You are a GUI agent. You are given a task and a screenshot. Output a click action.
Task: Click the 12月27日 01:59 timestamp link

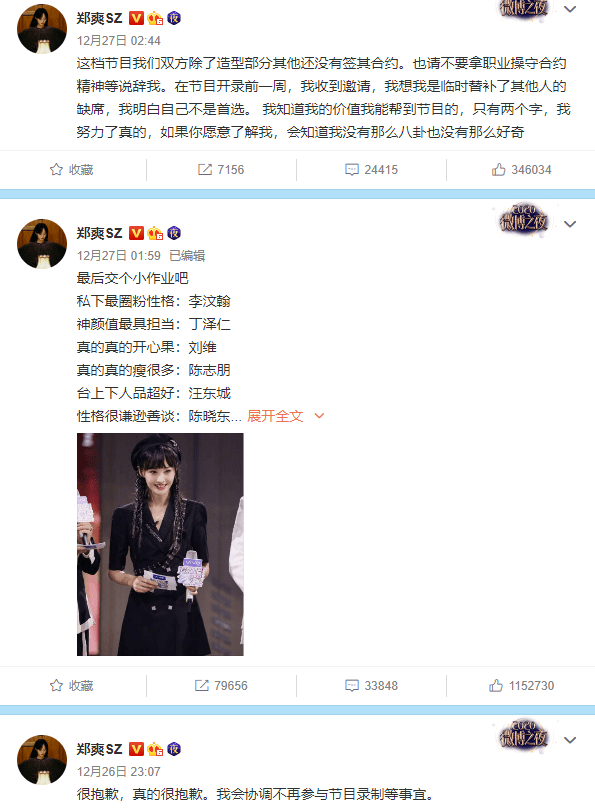pyautogui.click(x=118, y=256)
